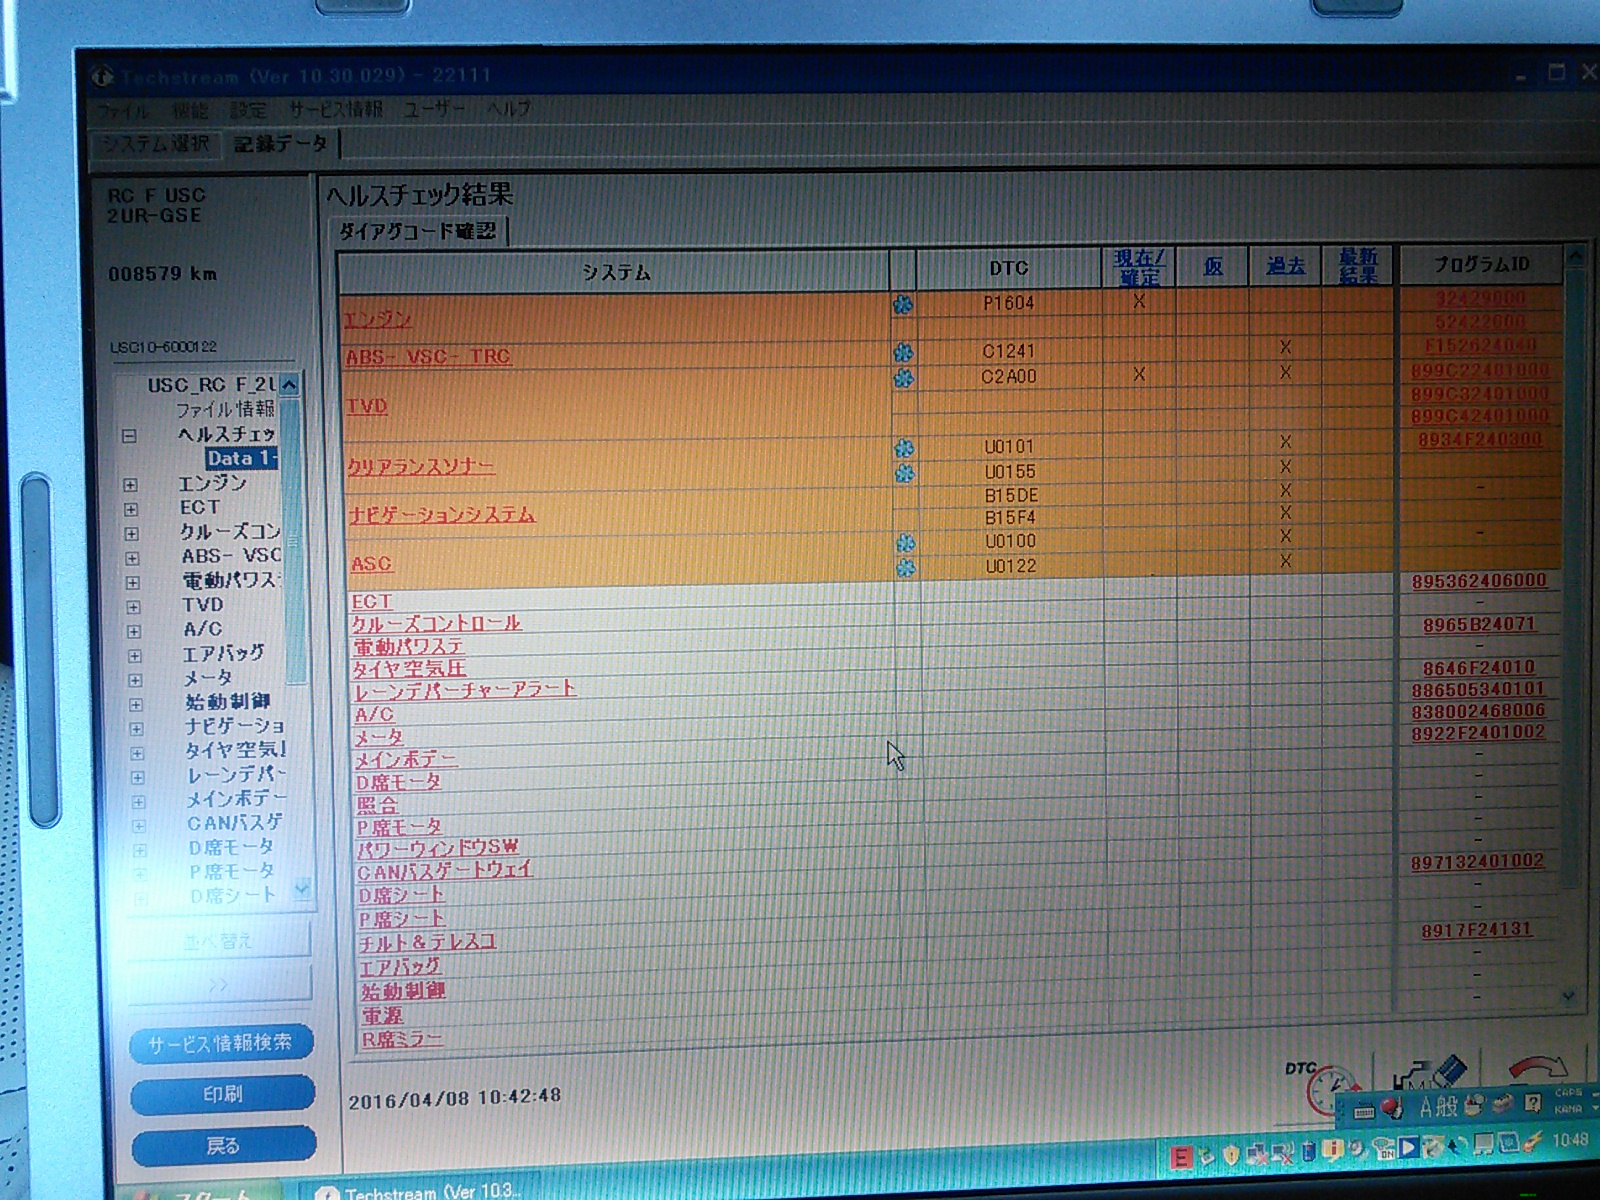Click the IME help question icon

(x=1531, y=1104)
